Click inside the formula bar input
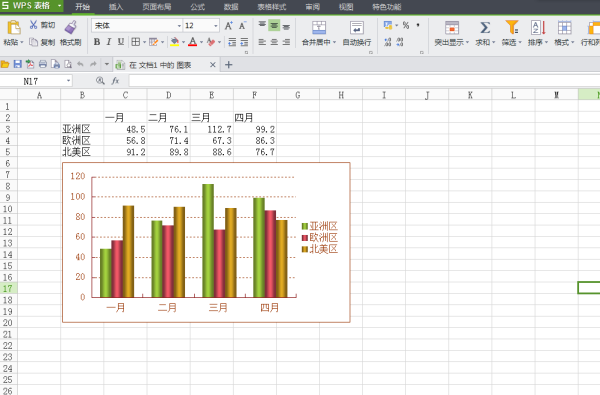This screenshot has width=600, height=395. 364,81
